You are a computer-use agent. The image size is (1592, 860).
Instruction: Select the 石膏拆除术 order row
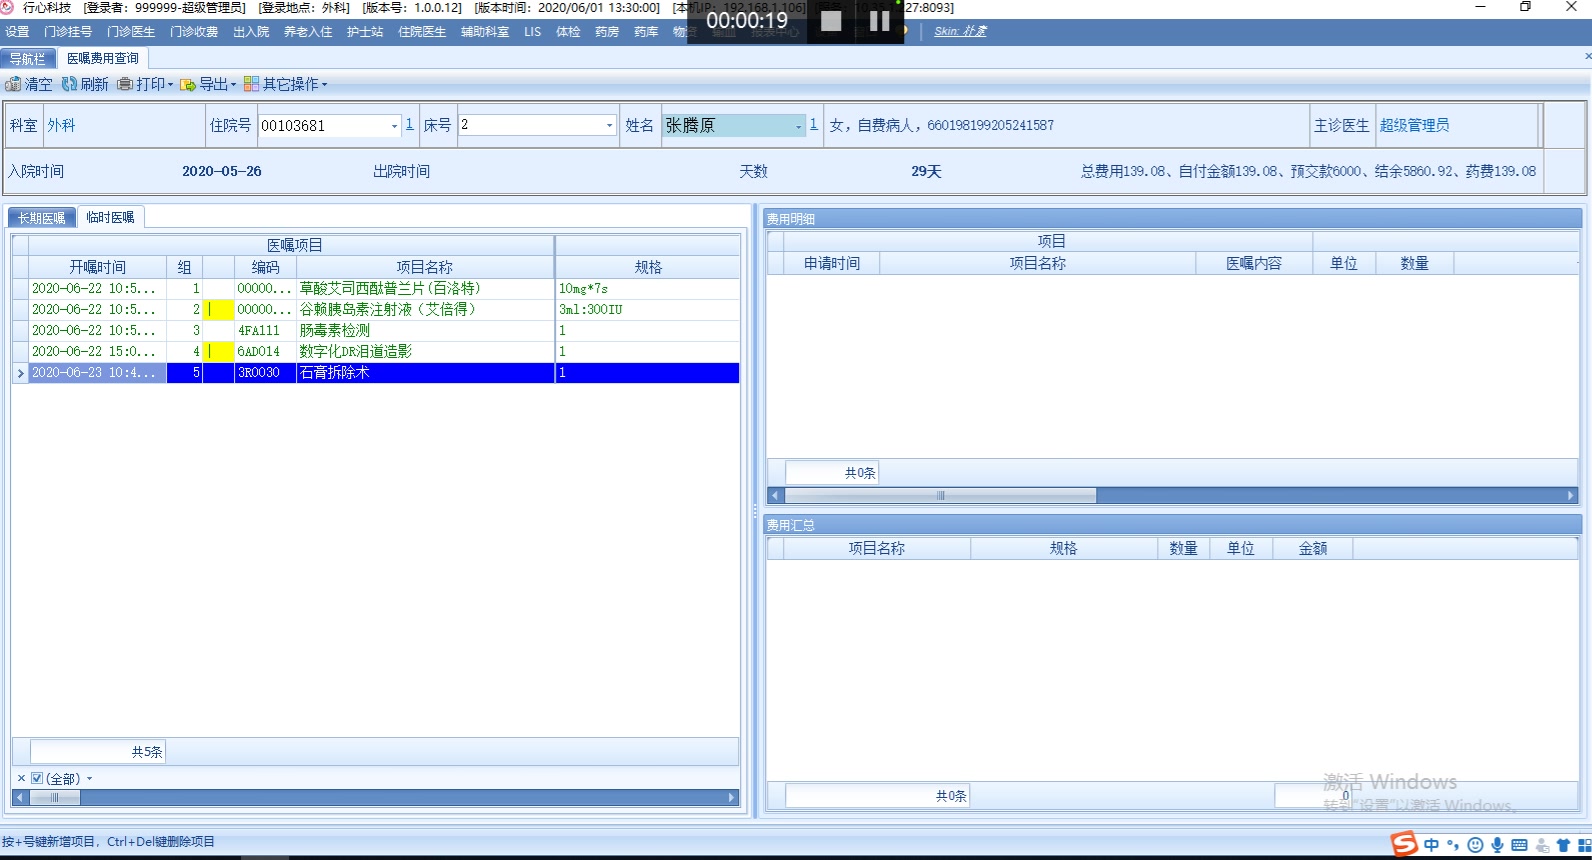click(x=376, y=372)
